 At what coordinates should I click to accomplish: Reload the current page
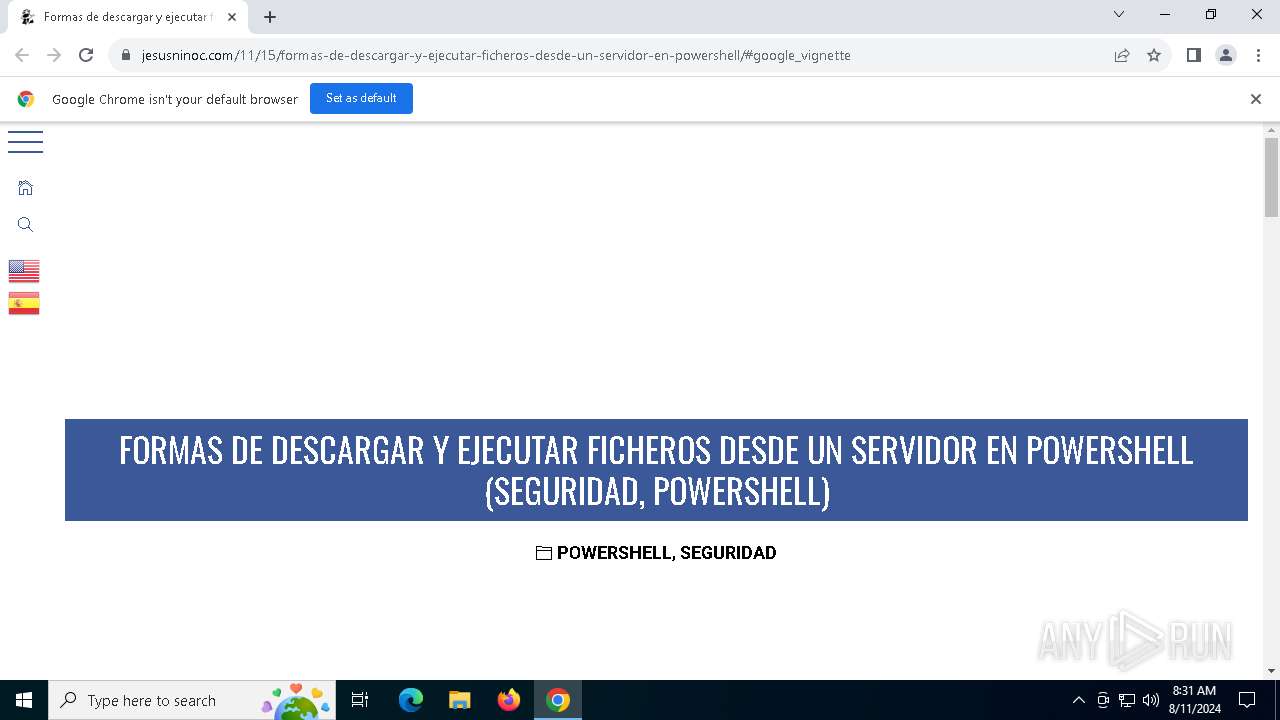[86, 55]
